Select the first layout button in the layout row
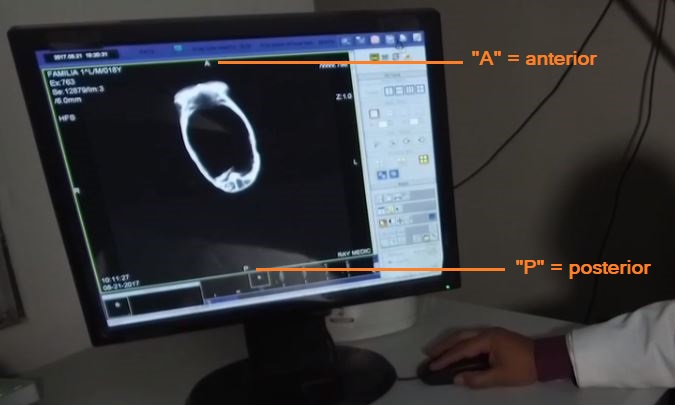Screen dimensions: 675x405 tap(387, 91)
